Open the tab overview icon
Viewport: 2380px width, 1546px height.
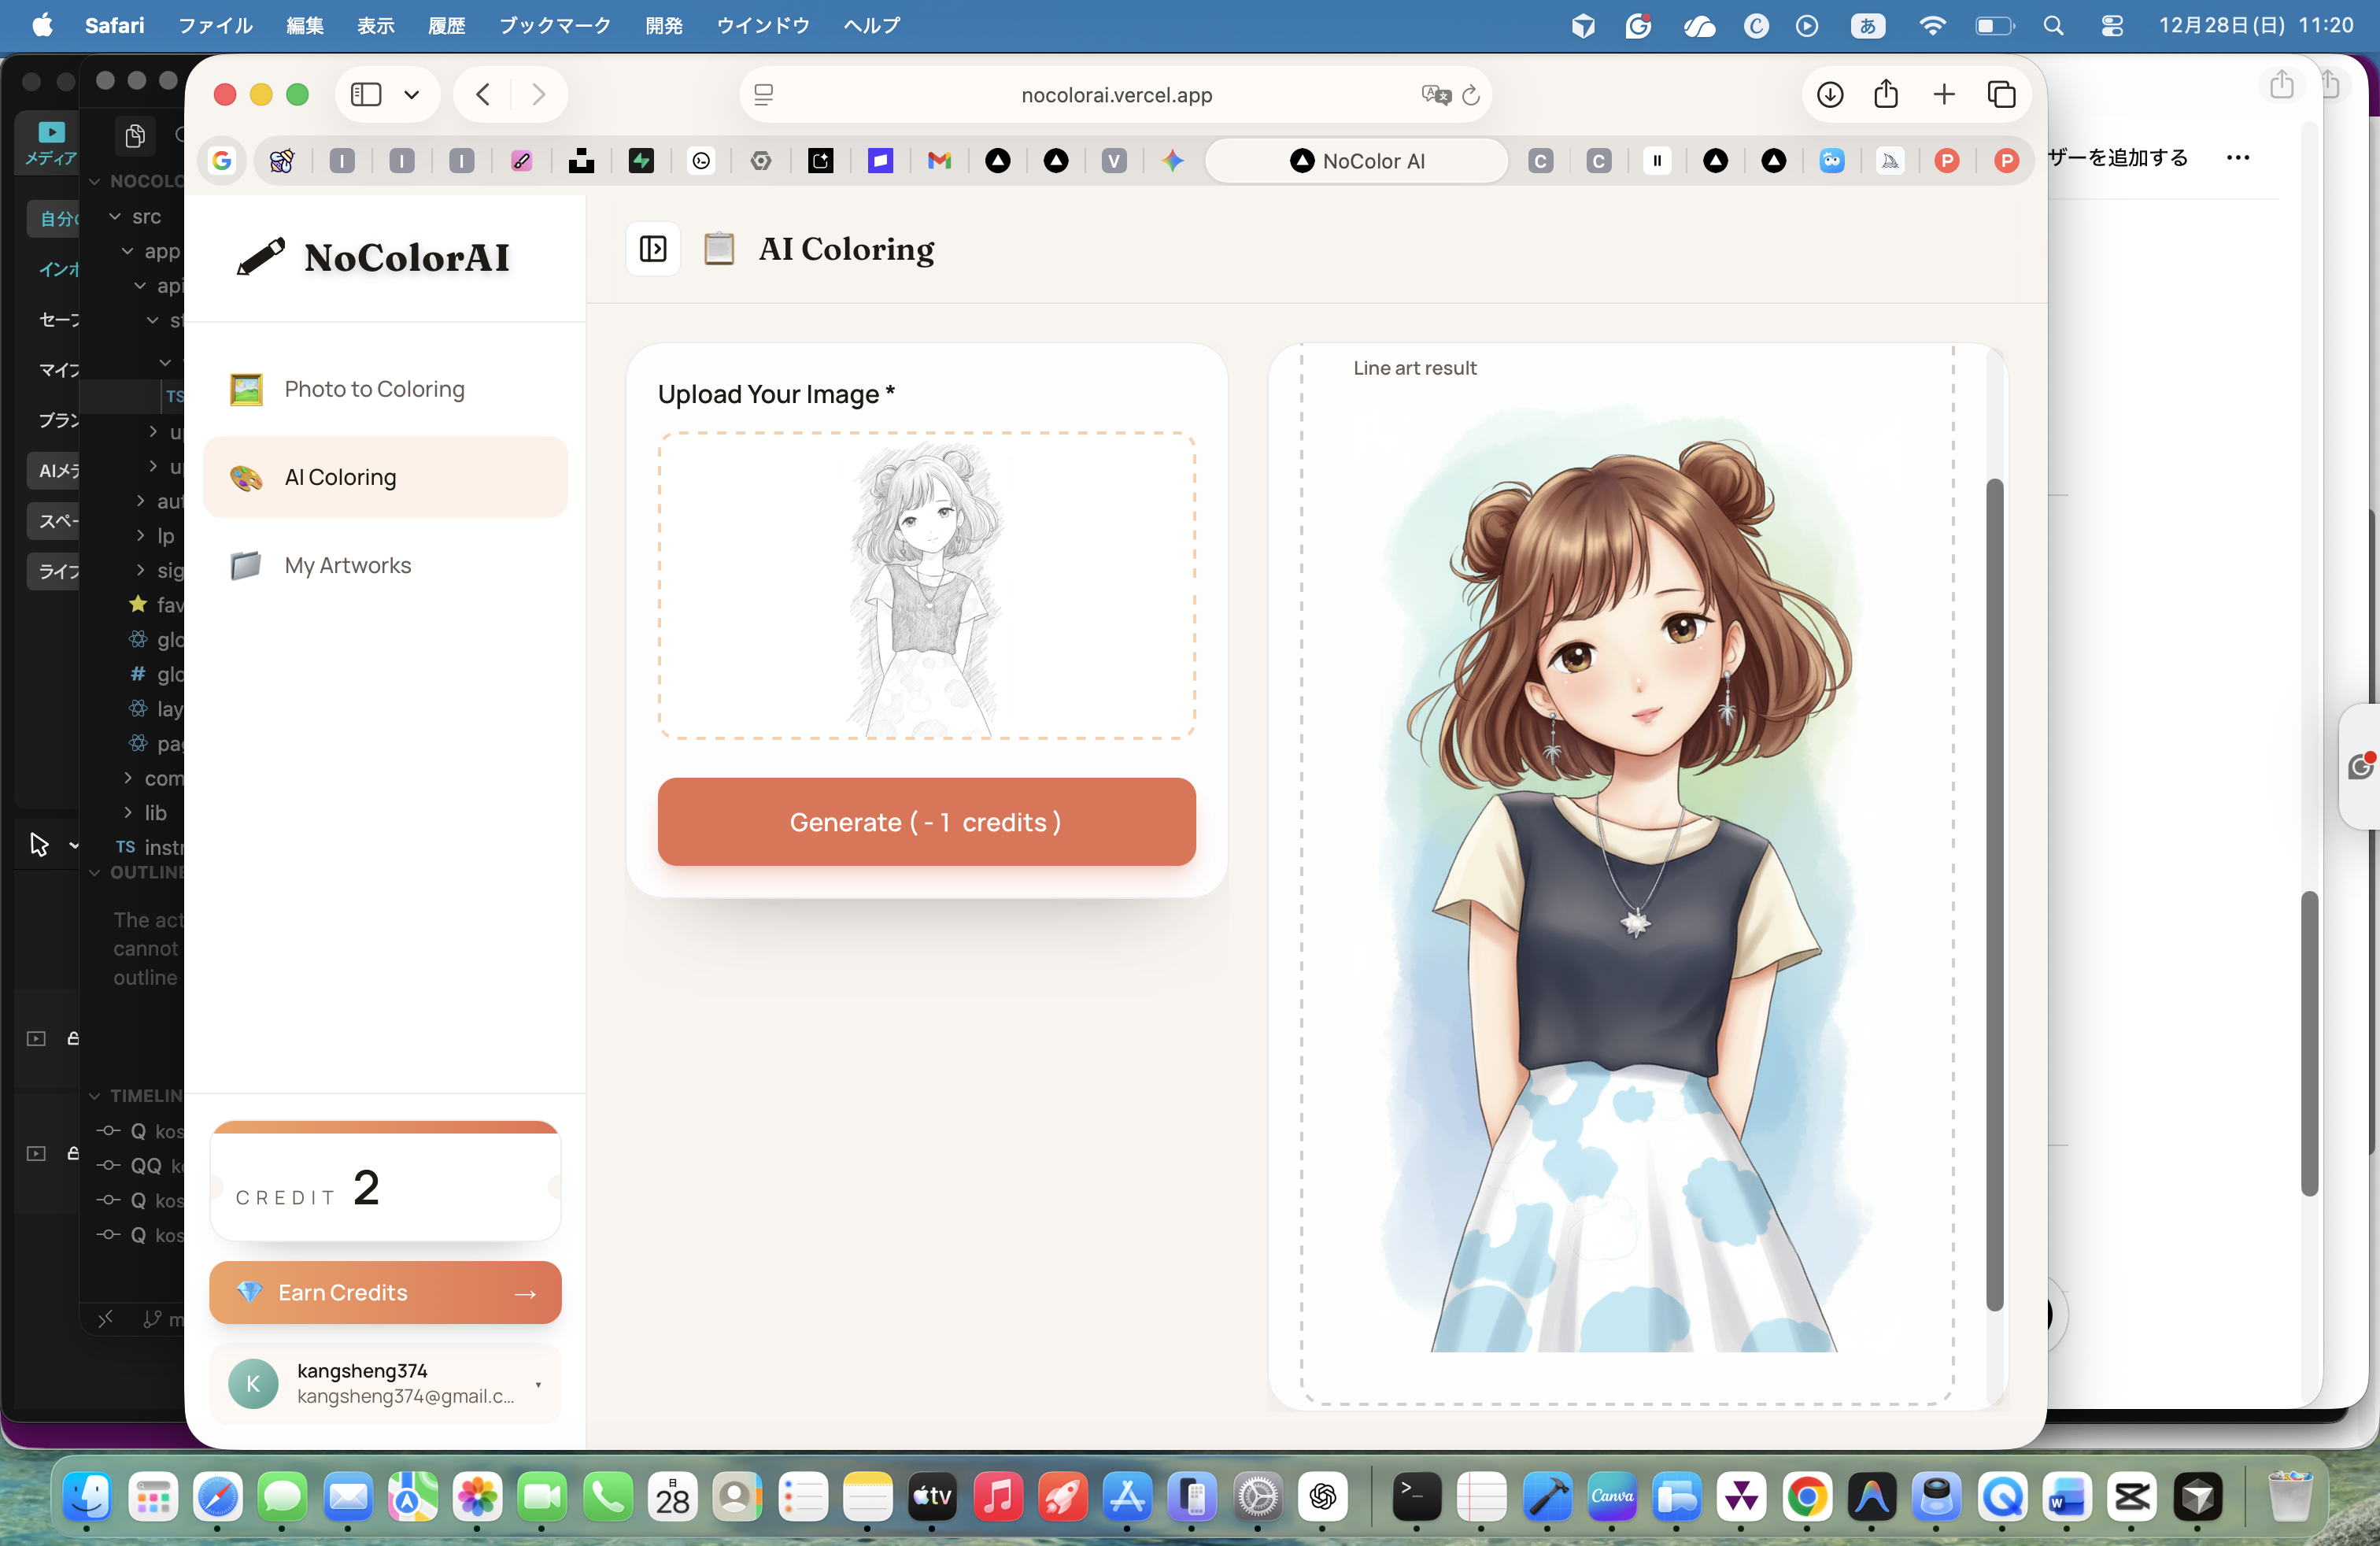click(2003, 94)
